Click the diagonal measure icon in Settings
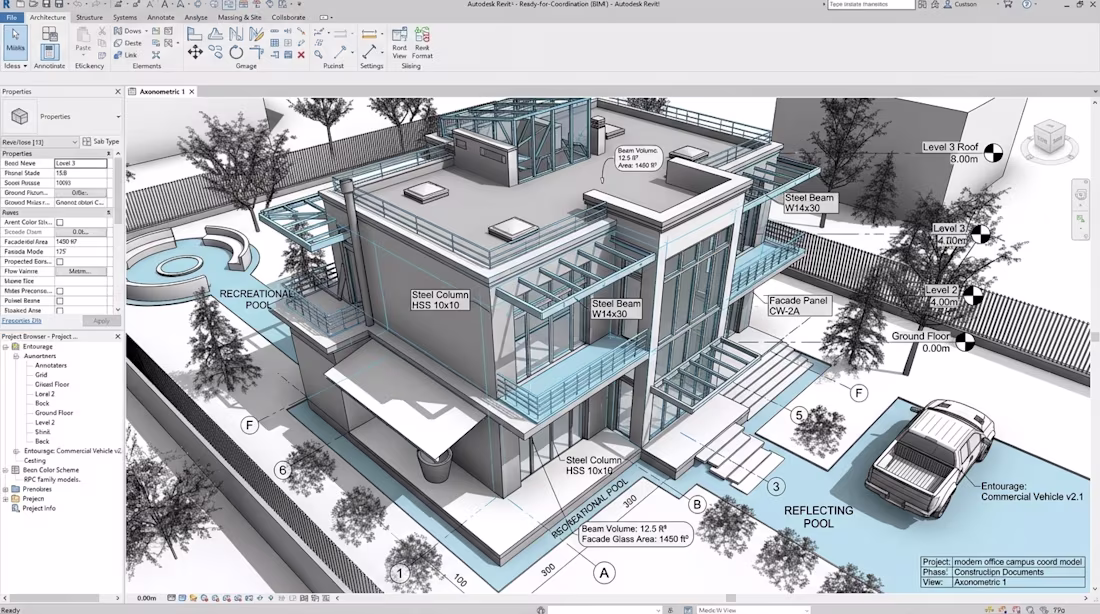The height and width of the screenshot is (614, 1100). (x=369, y=52)
